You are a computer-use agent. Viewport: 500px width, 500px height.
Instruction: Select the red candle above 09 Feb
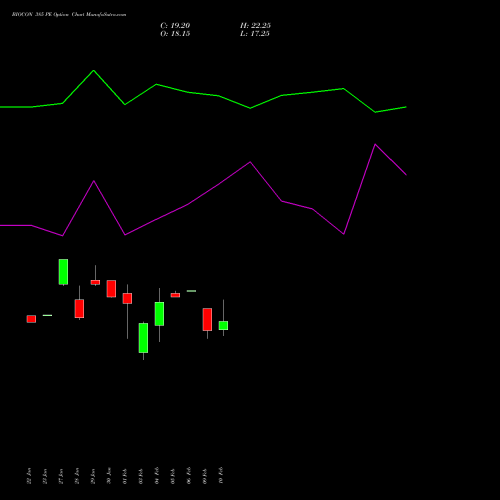click(207, 319)
